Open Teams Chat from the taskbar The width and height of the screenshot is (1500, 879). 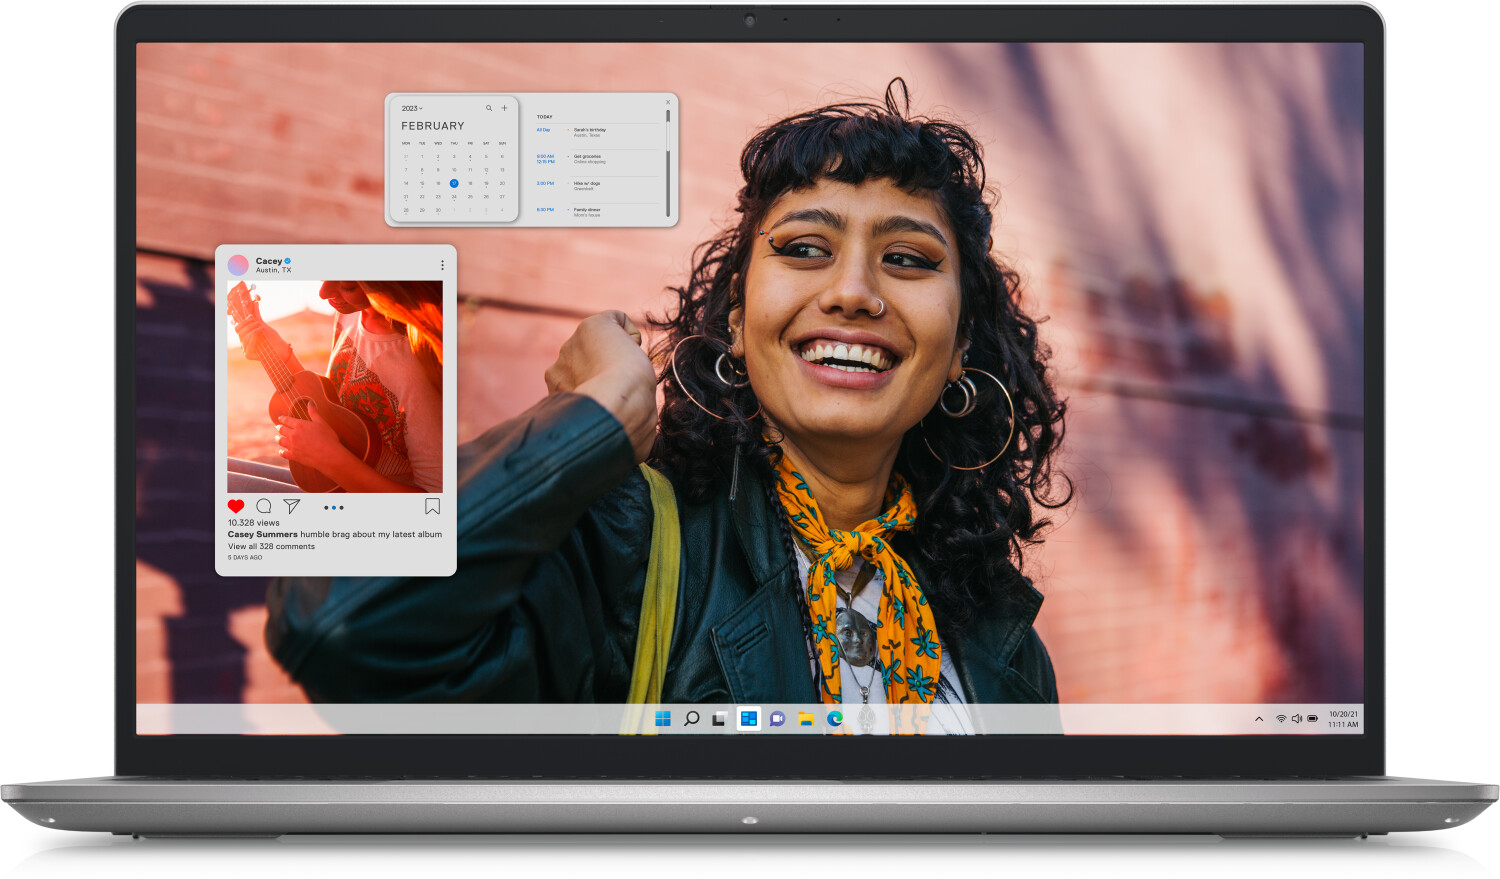777,719
